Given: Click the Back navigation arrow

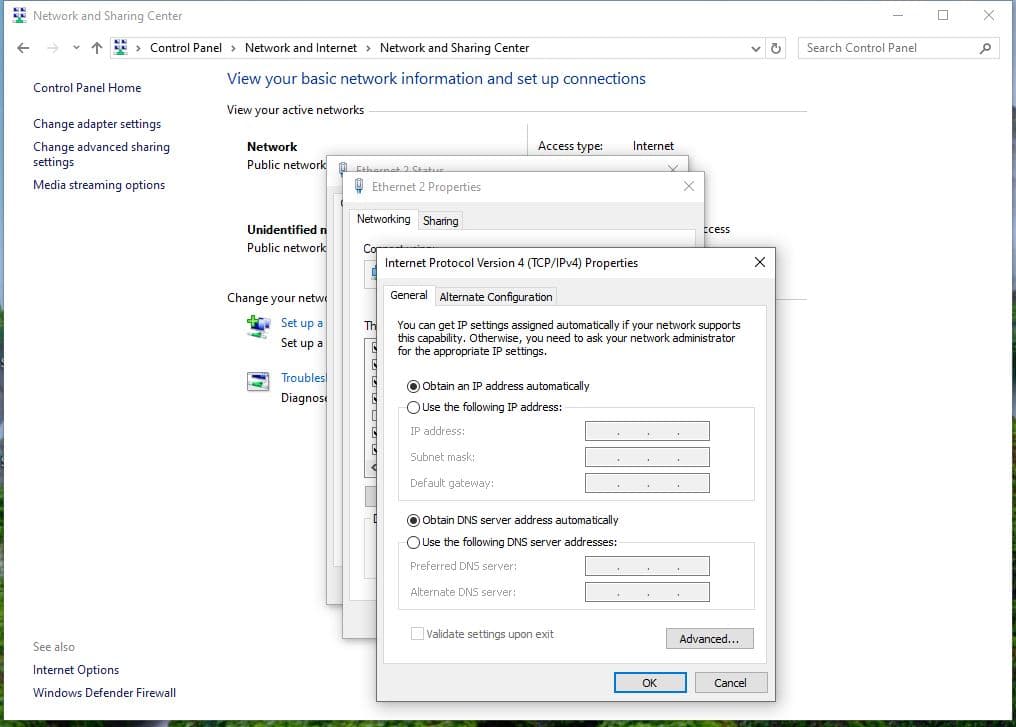Looking at the screenshot, I should (23, 48).
